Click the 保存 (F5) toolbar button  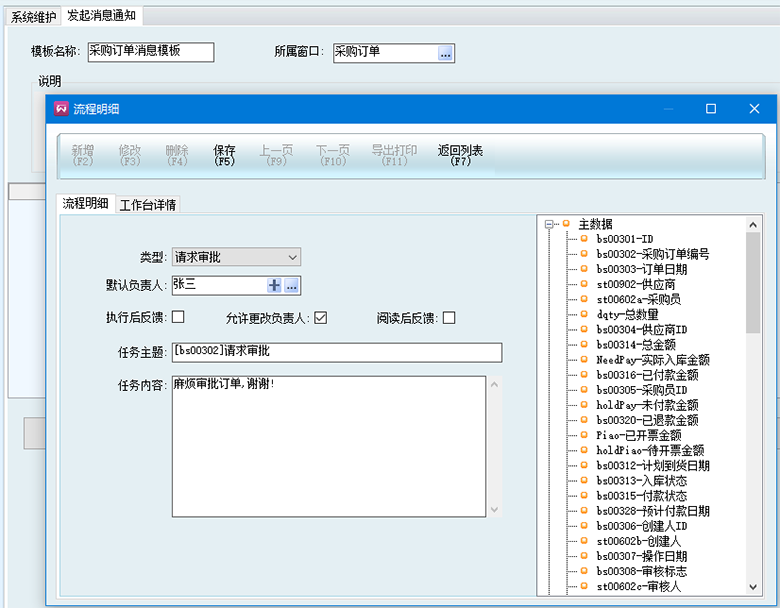click(224, 155)
